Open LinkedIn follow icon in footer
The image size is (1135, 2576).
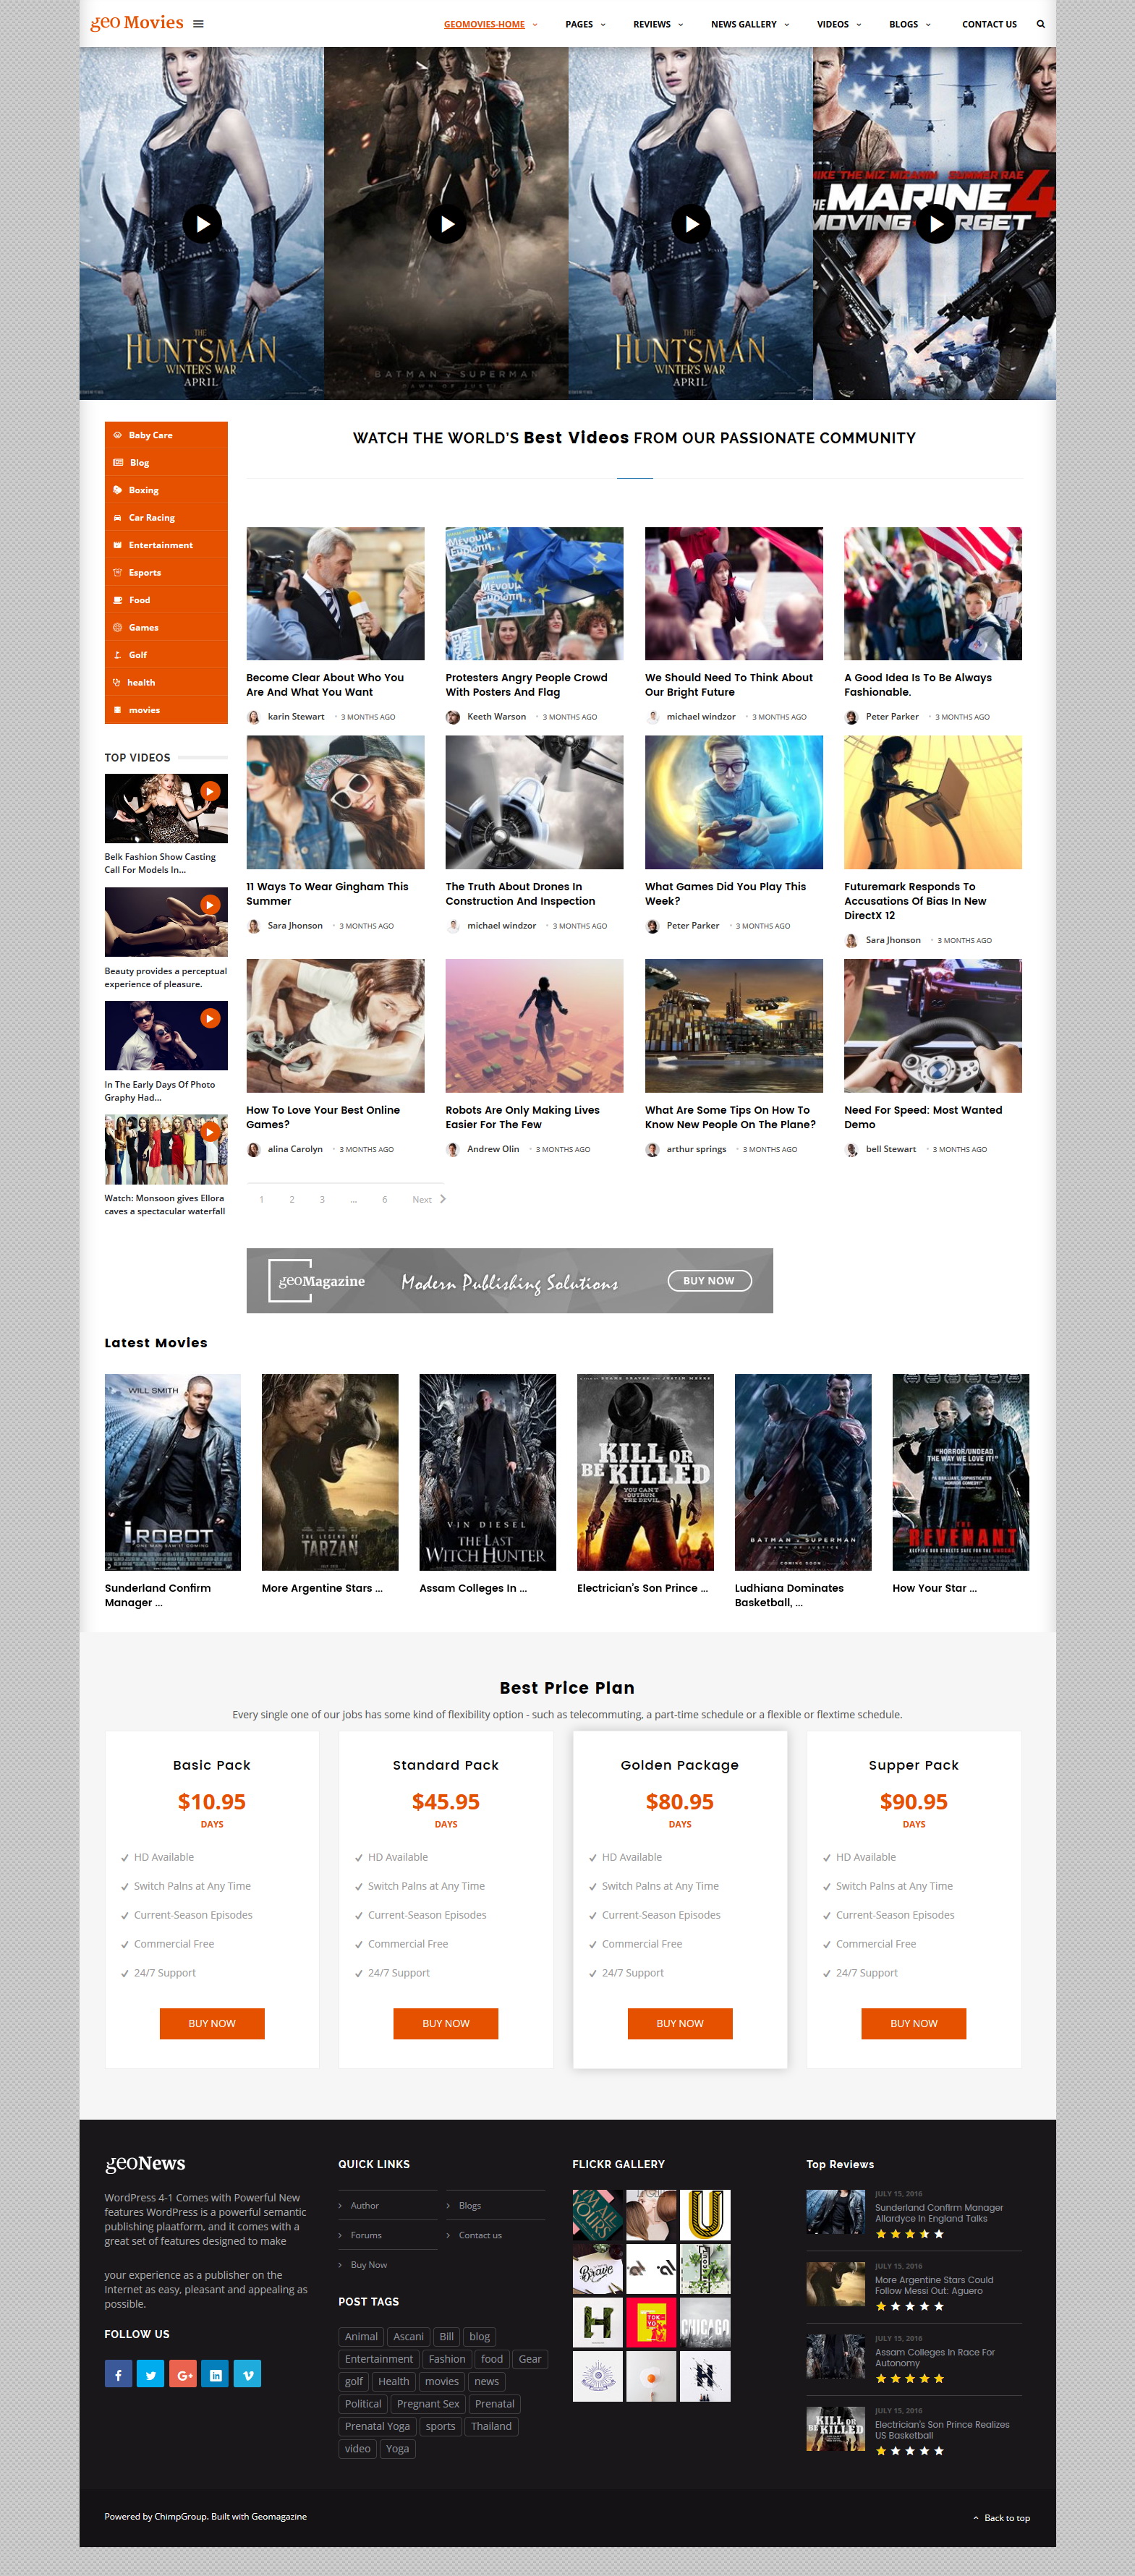coord(215,2374)
